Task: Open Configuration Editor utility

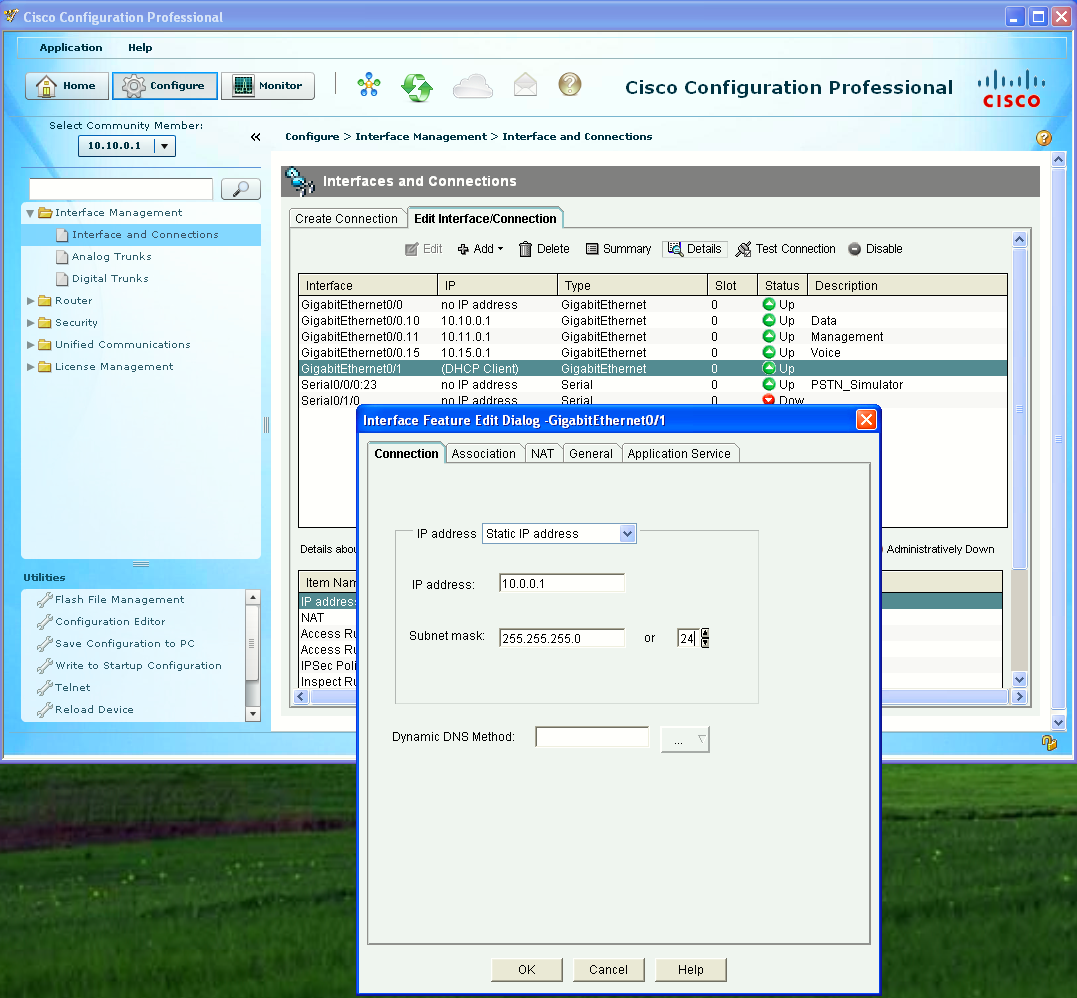Action: tap(110, 622)
